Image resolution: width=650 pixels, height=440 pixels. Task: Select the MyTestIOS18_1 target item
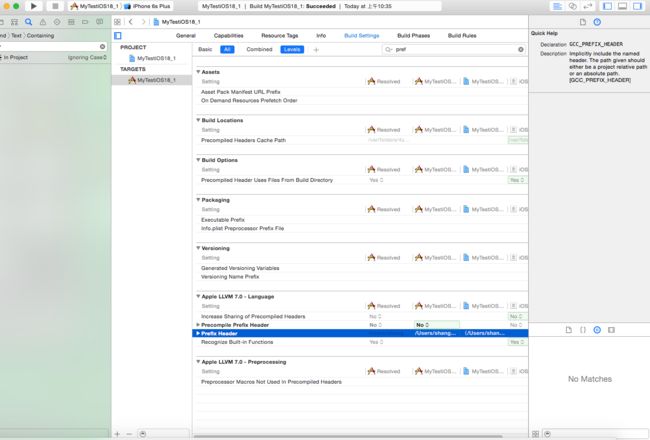152,80
